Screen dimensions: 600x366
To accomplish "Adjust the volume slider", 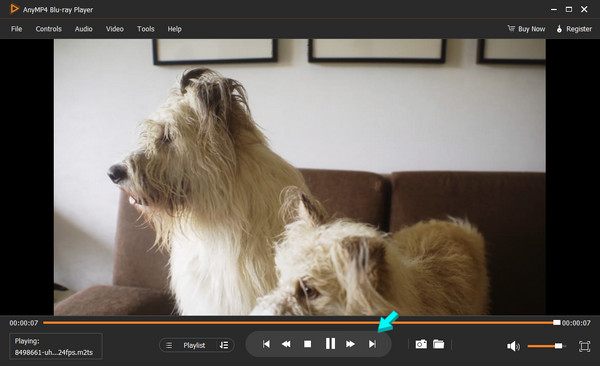I will coord(546,346).
